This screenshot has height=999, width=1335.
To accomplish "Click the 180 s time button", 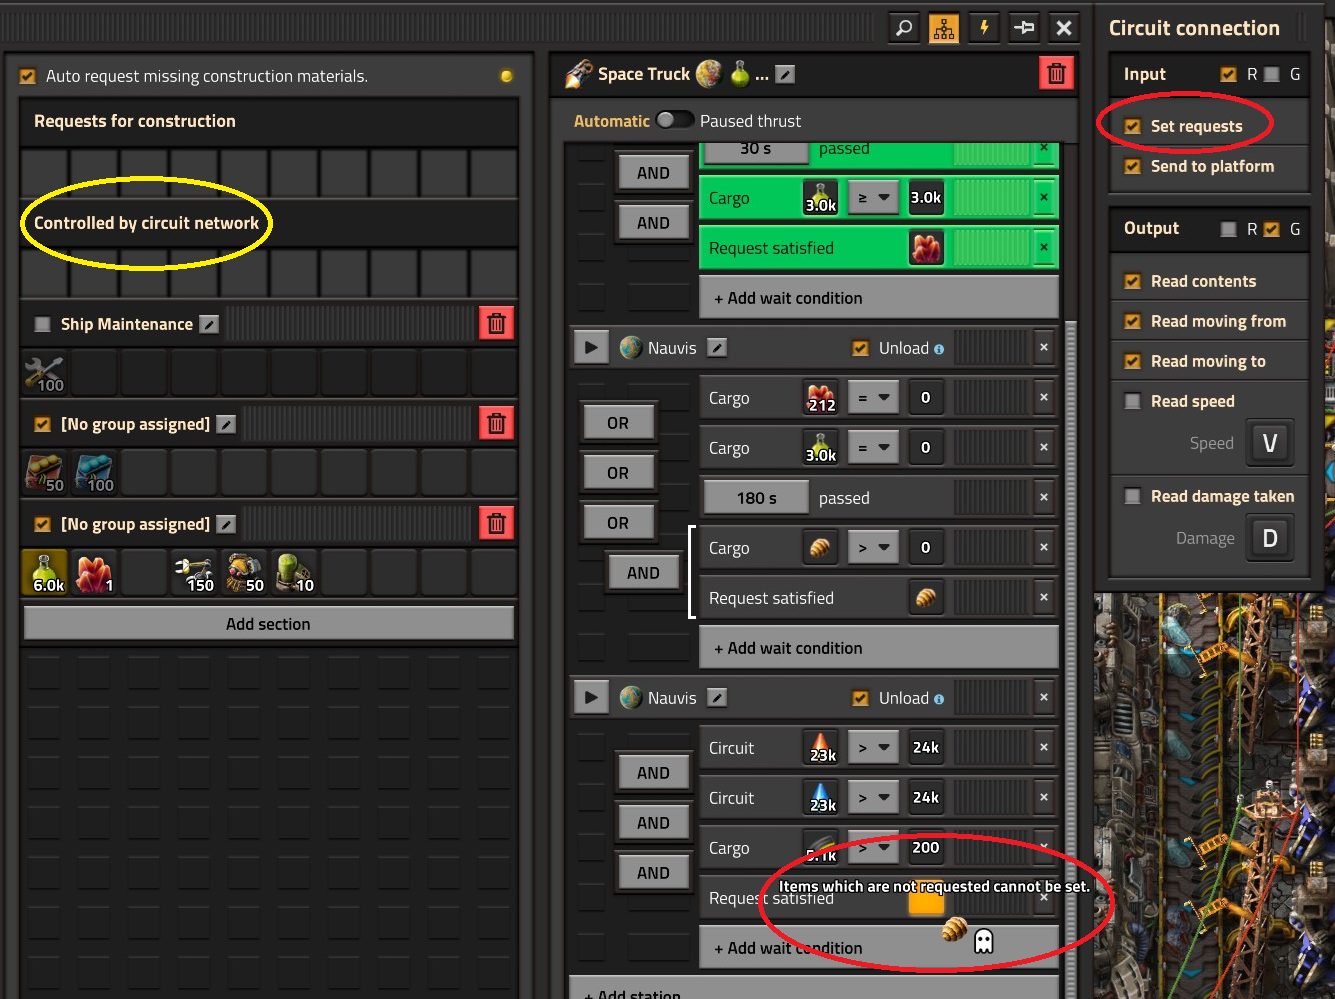I will (757, 498).
